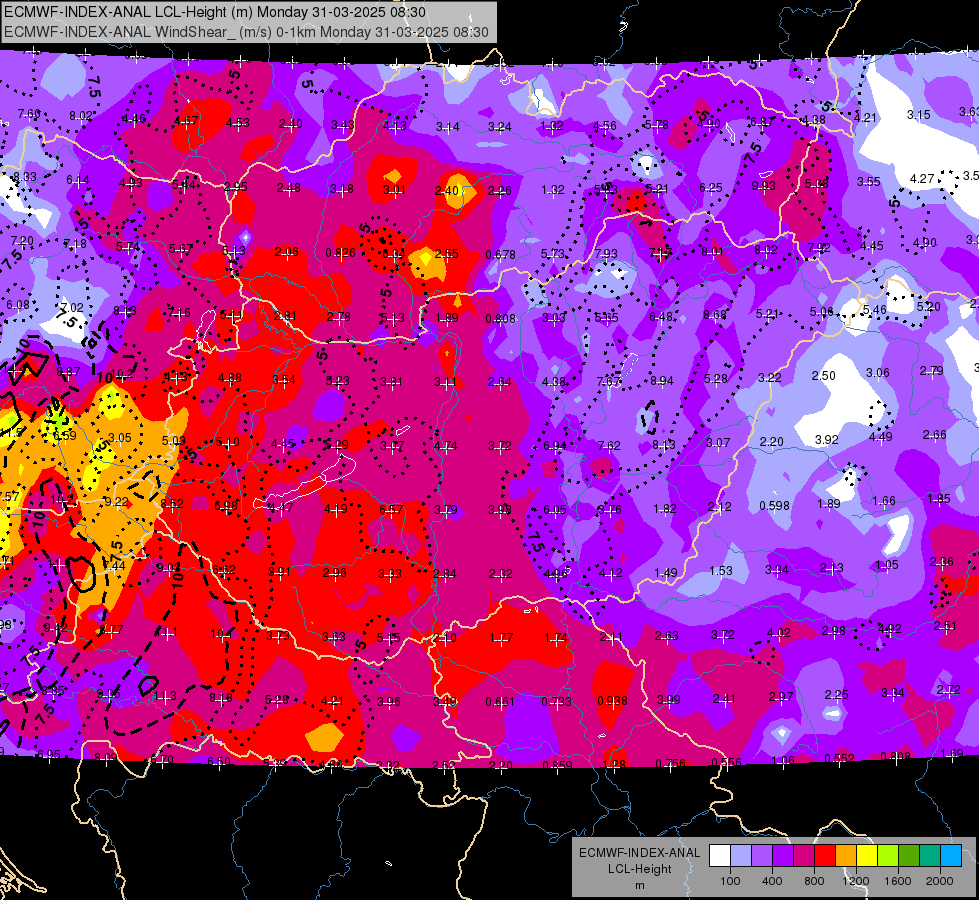The width and height of the screenshot is (979, 900).
Task: Click the wind shear value 7.62
Action: click(x=609, y=445)
